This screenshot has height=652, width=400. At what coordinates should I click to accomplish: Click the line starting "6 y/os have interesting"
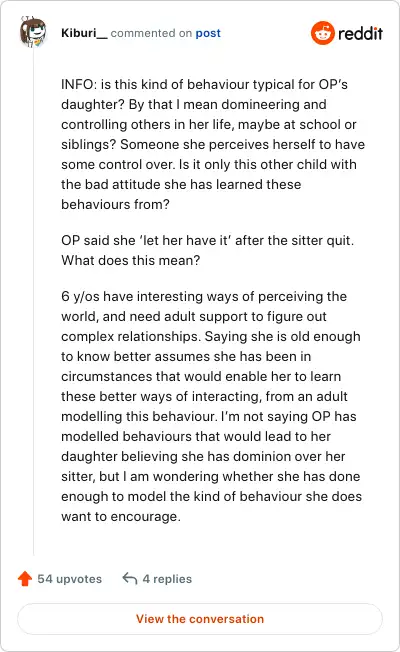click(x=204, y=296)
